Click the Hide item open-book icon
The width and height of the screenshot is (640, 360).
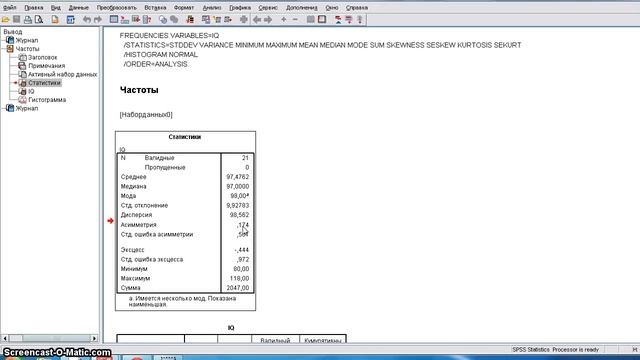pyautogui.click(x=322, y=19)
